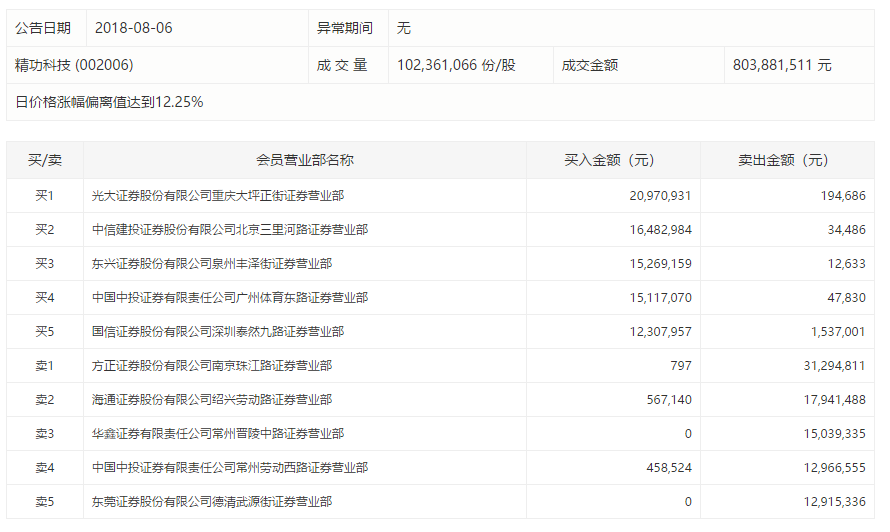This screenshot has width=890, height=532.
Task: Select the 光大证券 重庆大坪正街 branch name
Action: pyautogui.click(x=217, y=196)
